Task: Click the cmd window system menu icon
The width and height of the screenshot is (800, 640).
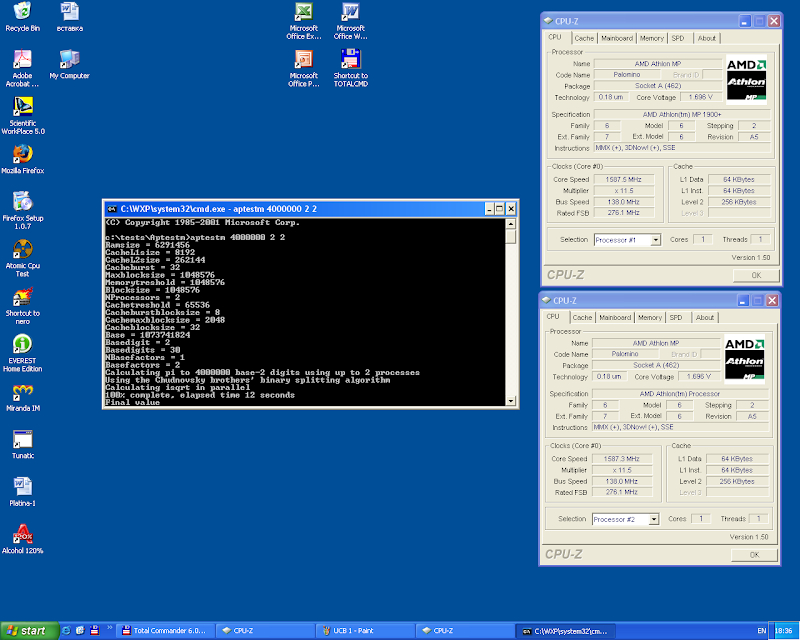Action: click(x=112, y=209)
